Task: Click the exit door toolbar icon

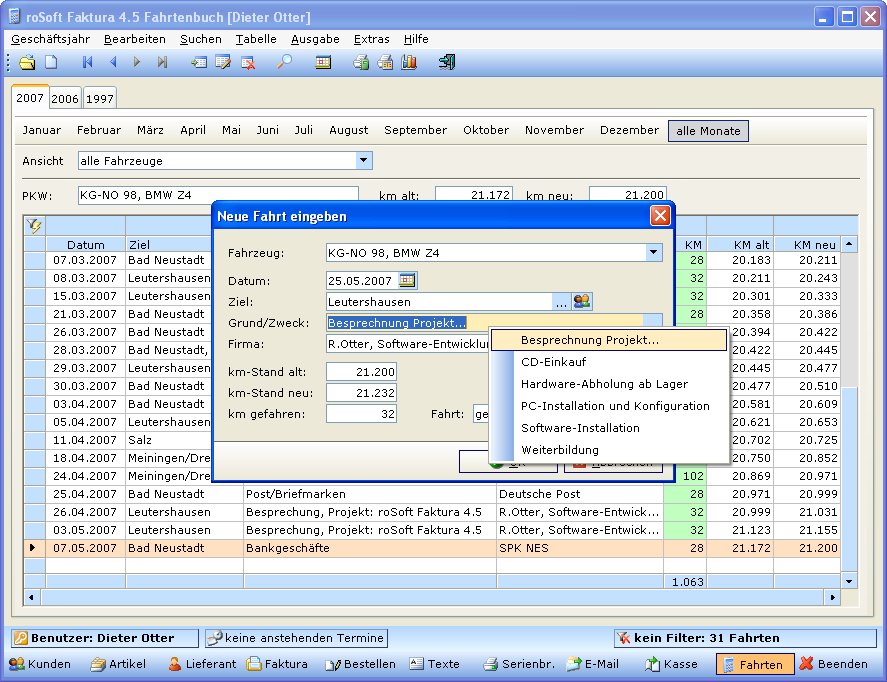Action: (x=447, y=62)
